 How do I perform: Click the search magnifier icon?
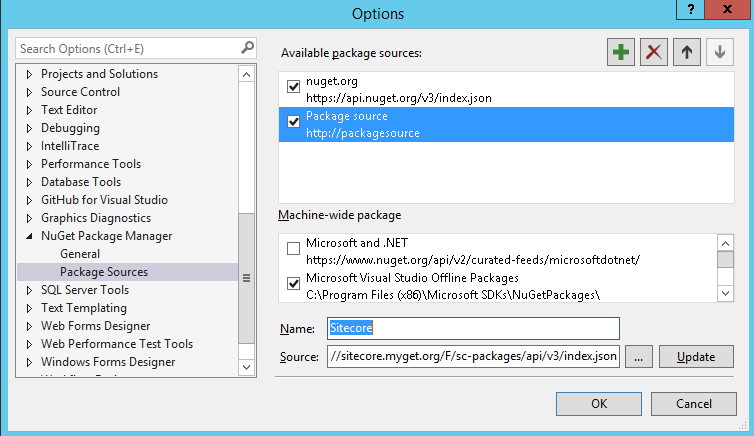(248, 47)
